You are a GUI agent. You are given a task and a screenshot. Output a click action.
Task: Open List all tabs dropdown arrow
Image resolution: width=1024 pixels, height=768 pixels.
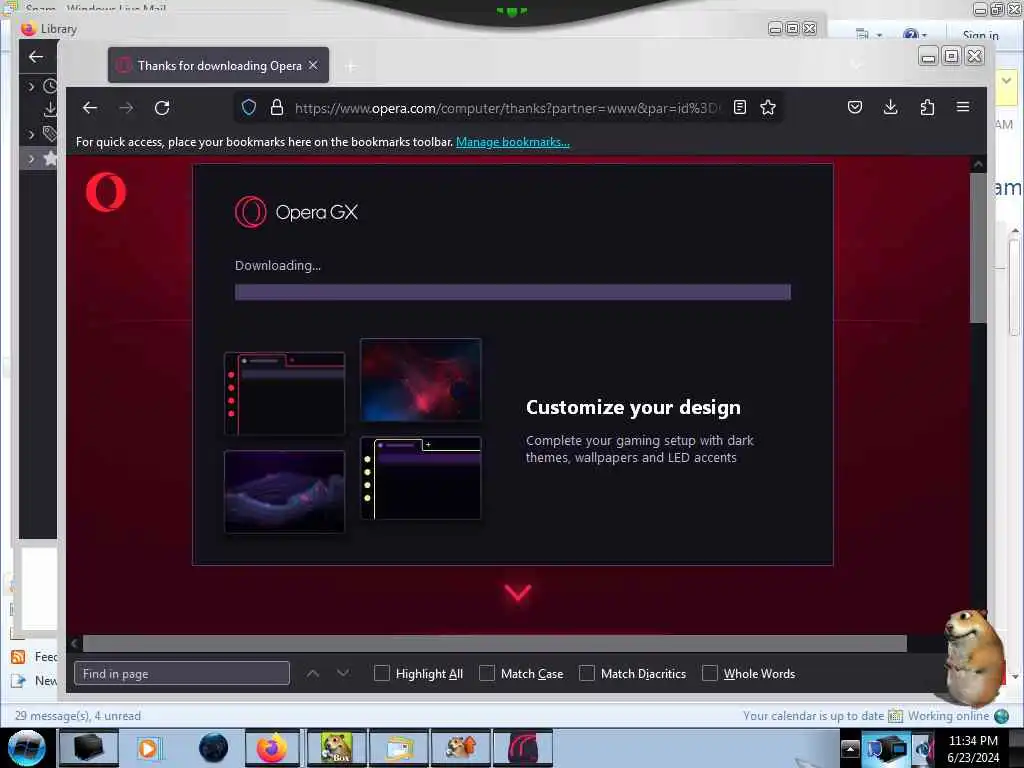coord(857,65)
